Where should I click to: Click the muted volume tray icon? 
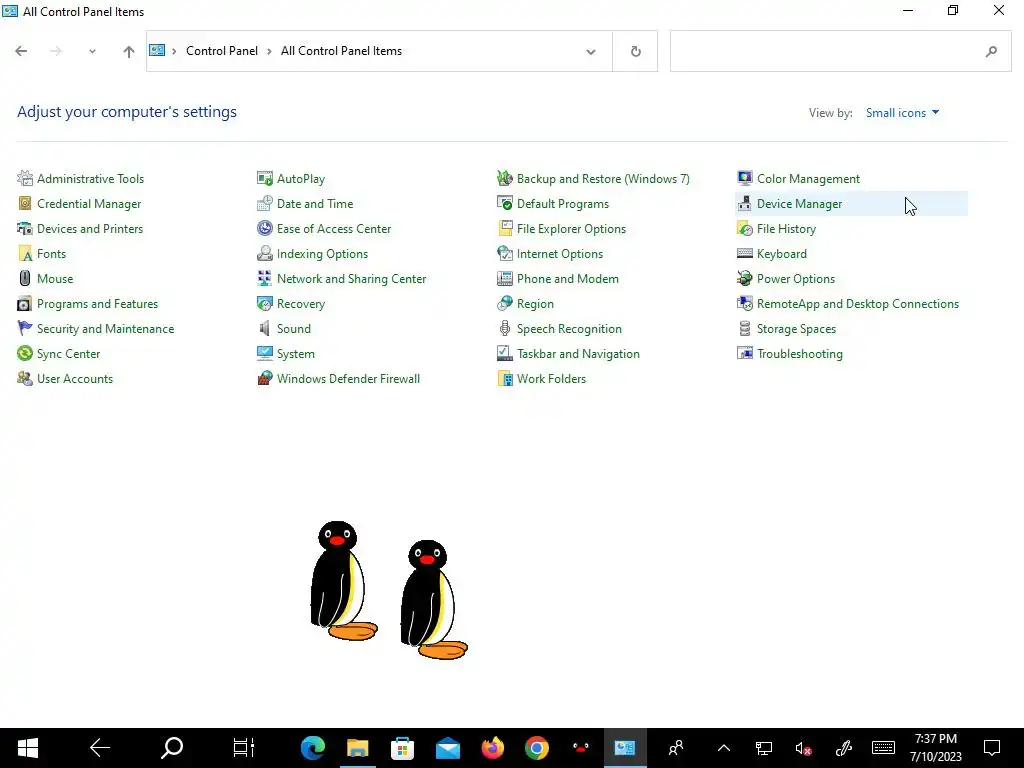pos(803,748)
